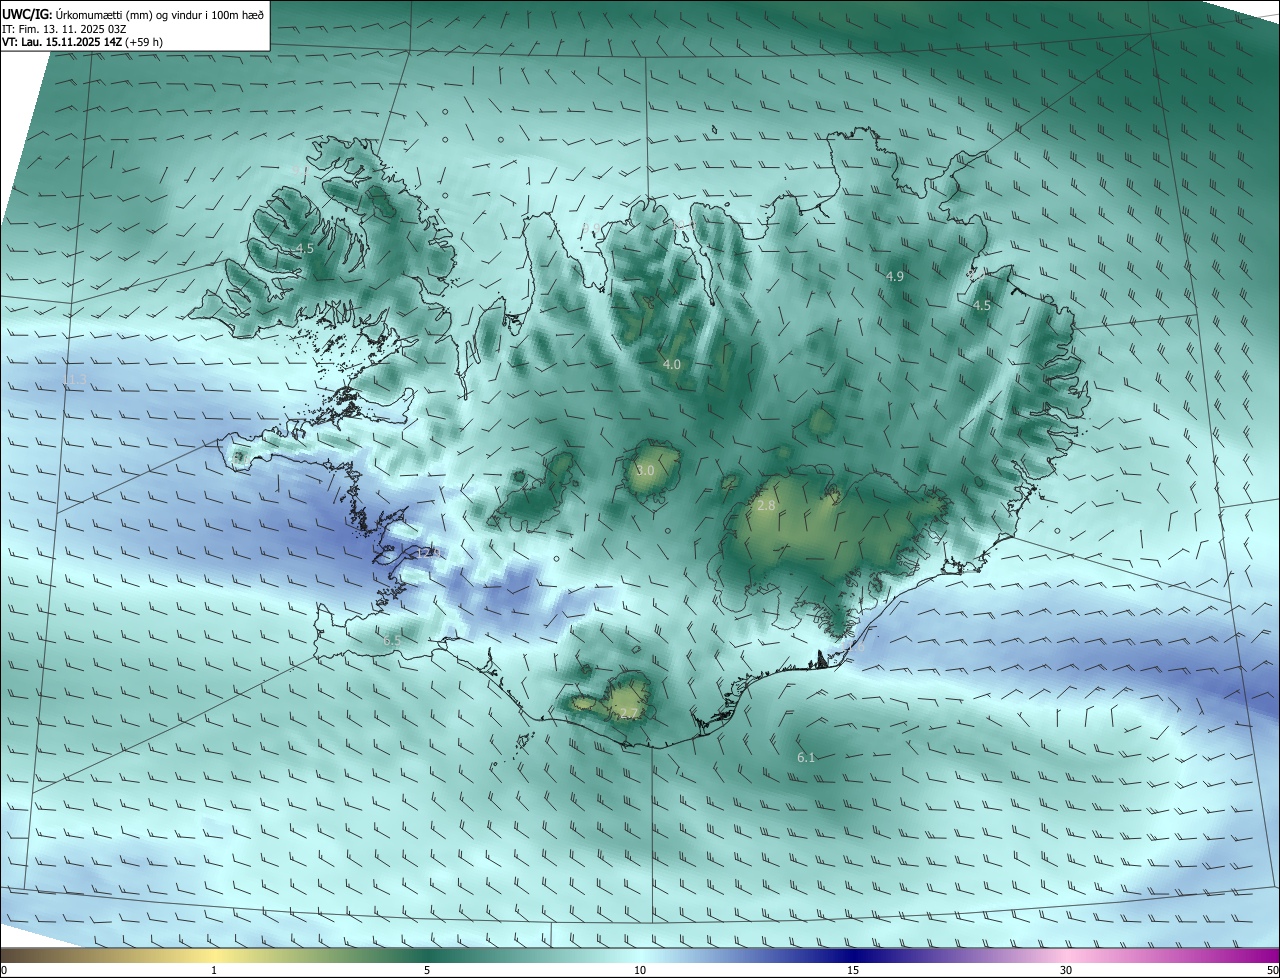Click the init time line 'IT: Fim. 13. 11. 2025 03Z'
Screen dimensions: 1280x978
64,28
